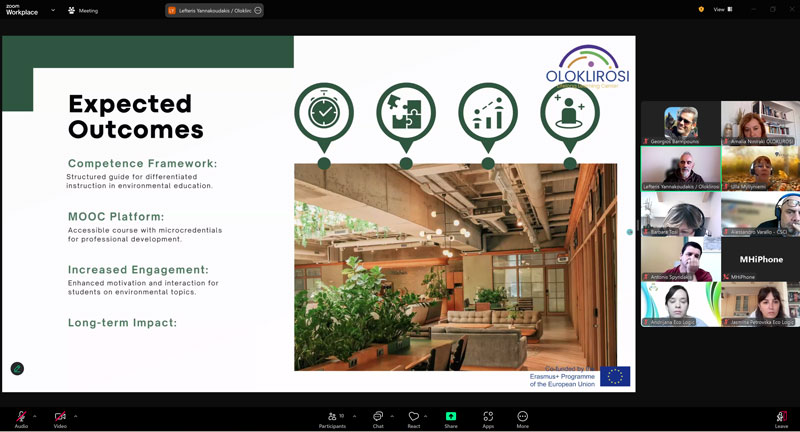Image resolution: width=800 pixels, height=432 pixels.
Task: Expand the video settings arrow next to Video
Action: click(x=75, y=416)
